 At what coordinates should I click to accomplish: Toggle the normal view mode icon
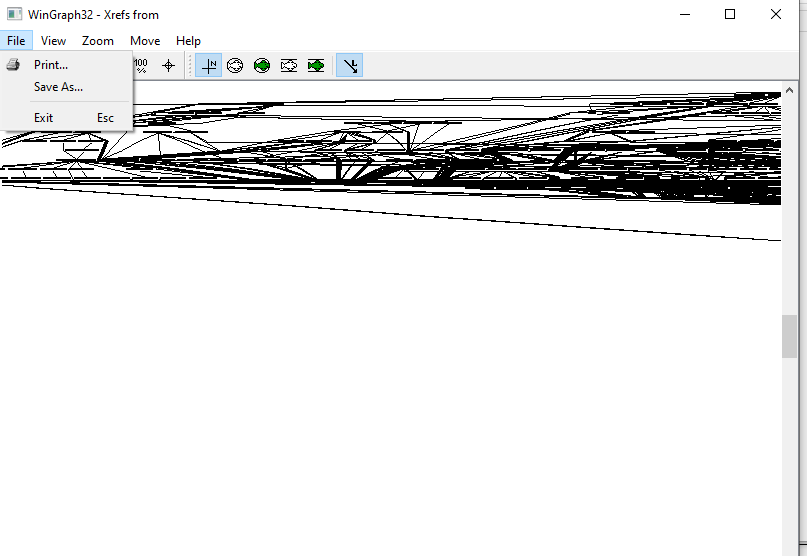click(x=208, y=65)
